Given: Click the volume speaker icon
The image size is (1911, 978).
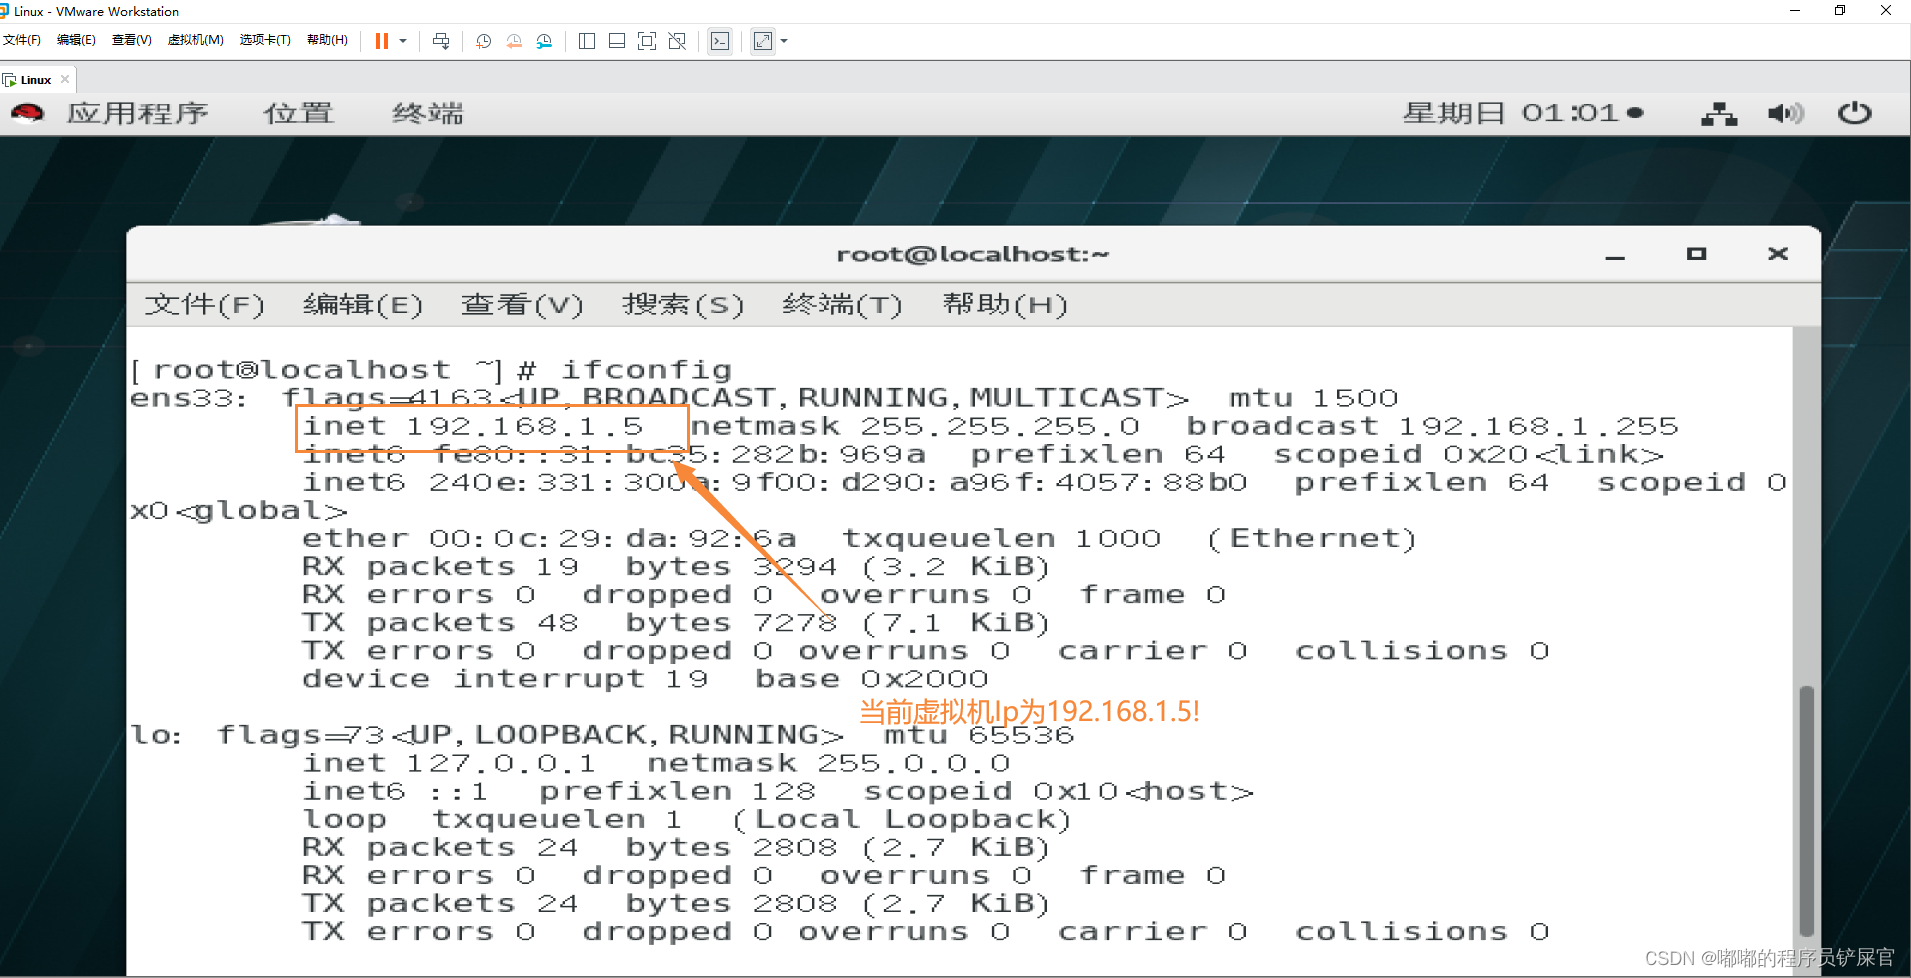Looking at the screenshot, I should (1785, 114).
